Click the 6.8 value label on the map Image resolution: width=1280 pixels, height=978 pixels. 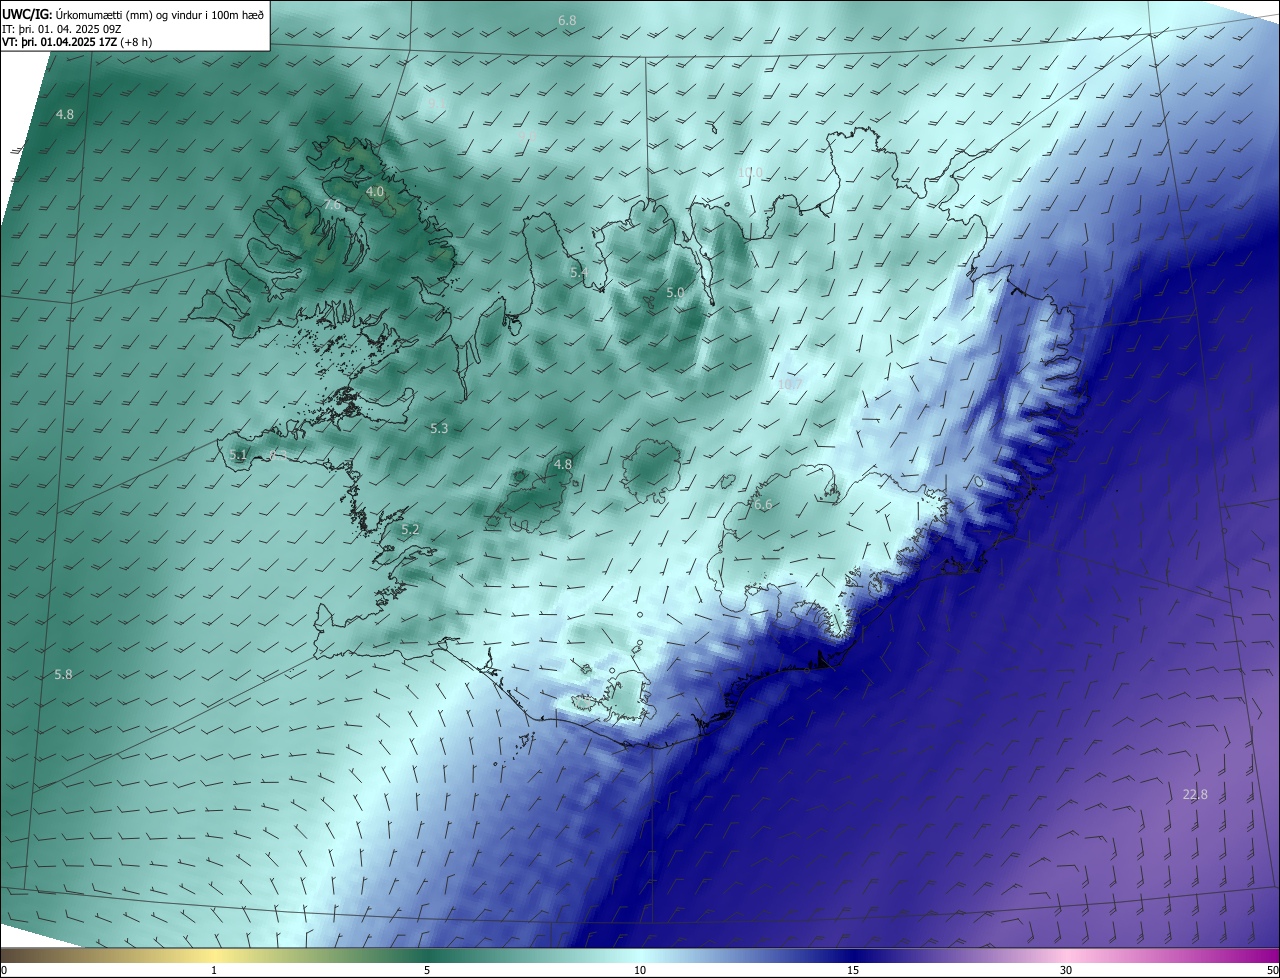pos(567,20)
